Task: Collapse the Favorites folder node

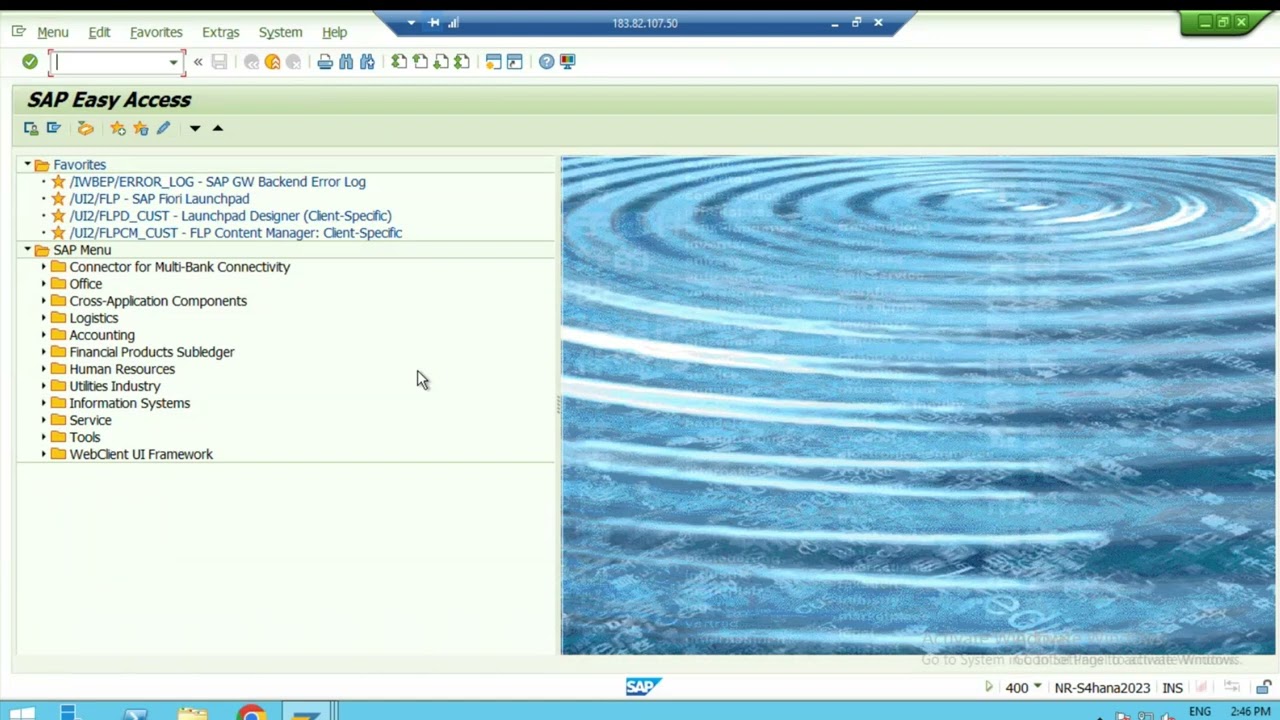Action: click(x=28, y=165)
